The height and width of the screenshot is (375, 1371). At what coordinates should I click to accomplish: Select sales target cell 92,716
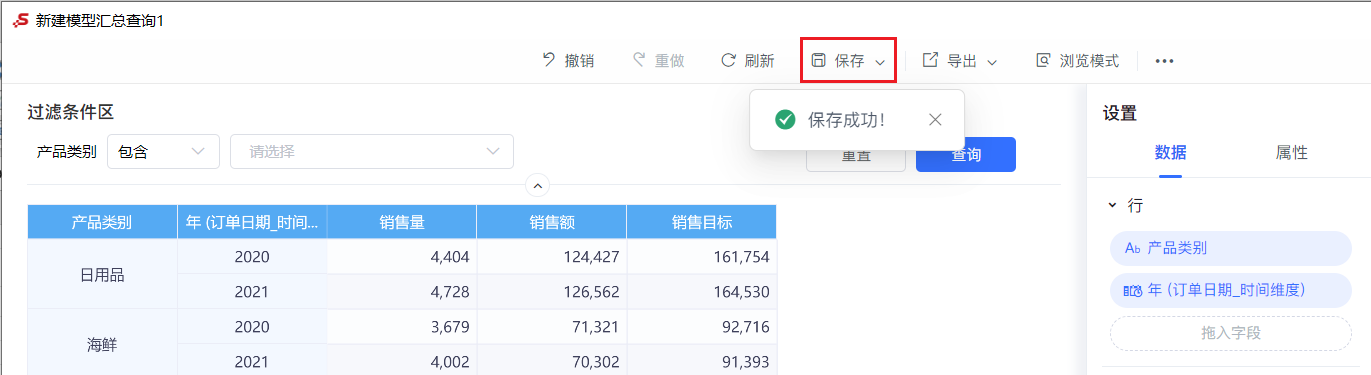pos(701,327)
